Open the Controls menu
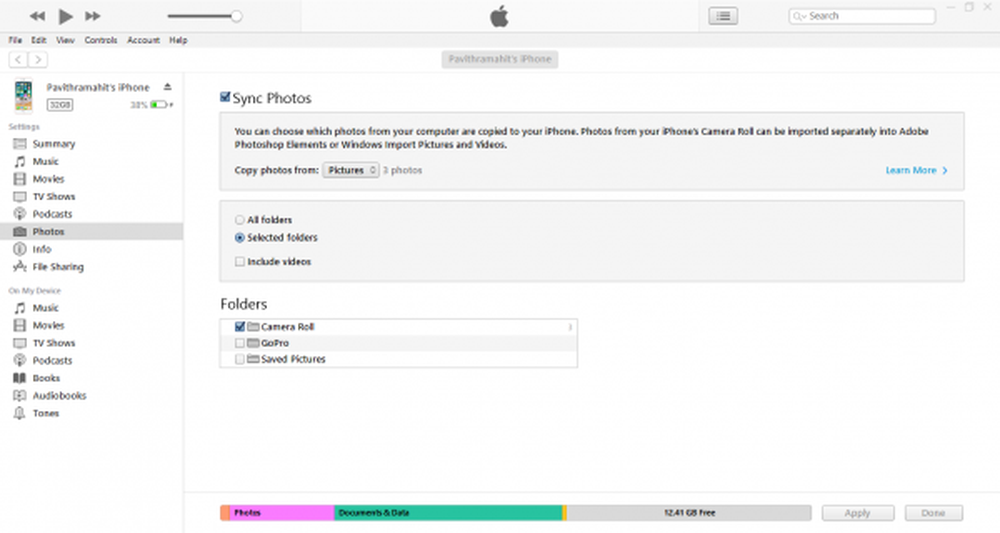 click(101, 40)
